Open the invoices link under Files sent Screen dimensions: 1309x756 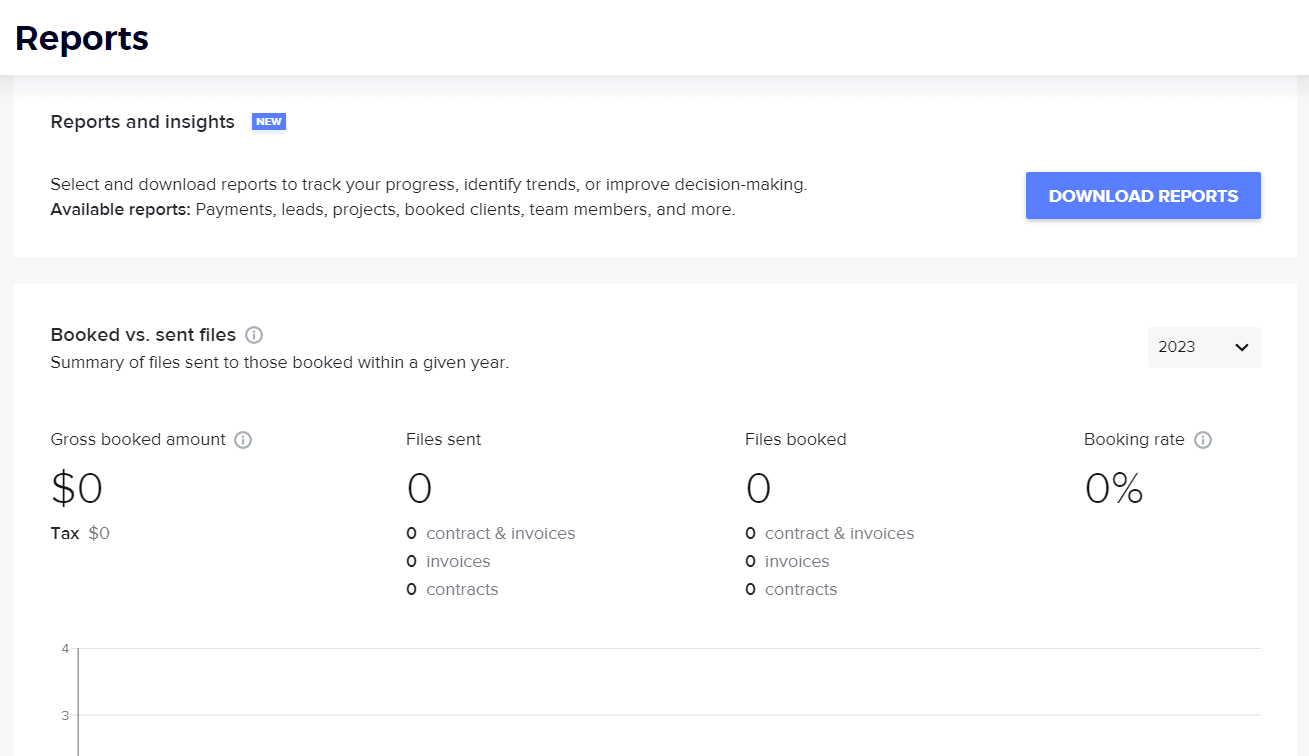click(459, 561)
